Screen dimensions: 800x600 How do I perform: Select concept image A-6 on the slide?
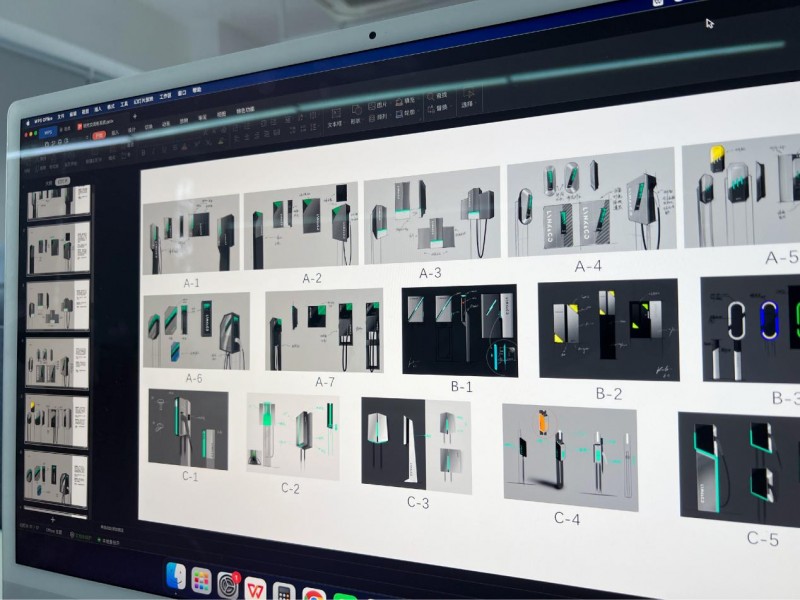(x=196, y=331)
